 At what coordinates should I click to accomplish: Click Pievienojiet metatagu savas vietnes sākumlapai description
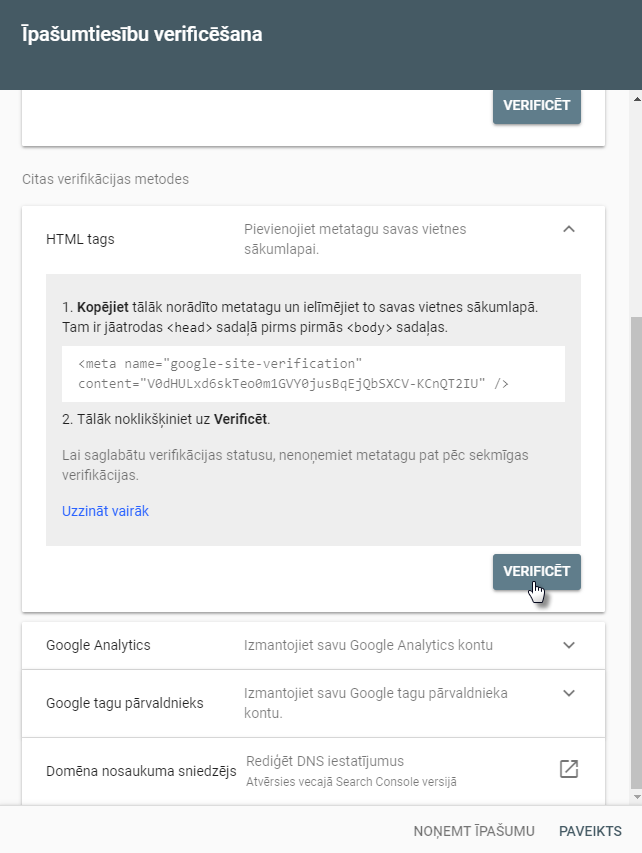(355, 239)
